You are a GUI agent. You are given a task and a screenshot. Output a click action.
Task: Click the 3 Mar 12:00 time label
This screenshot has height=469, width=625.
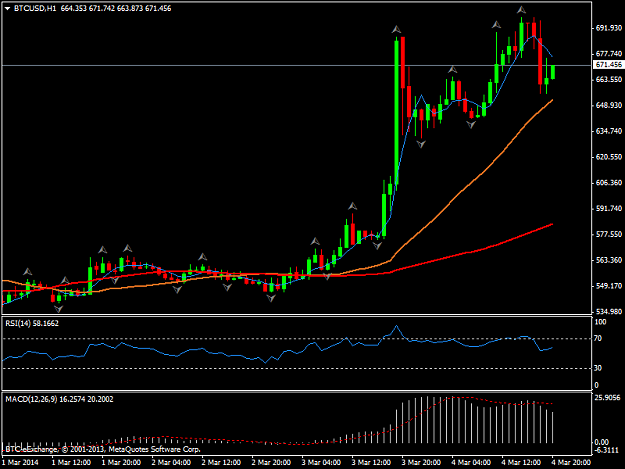(x=371, y=462)
